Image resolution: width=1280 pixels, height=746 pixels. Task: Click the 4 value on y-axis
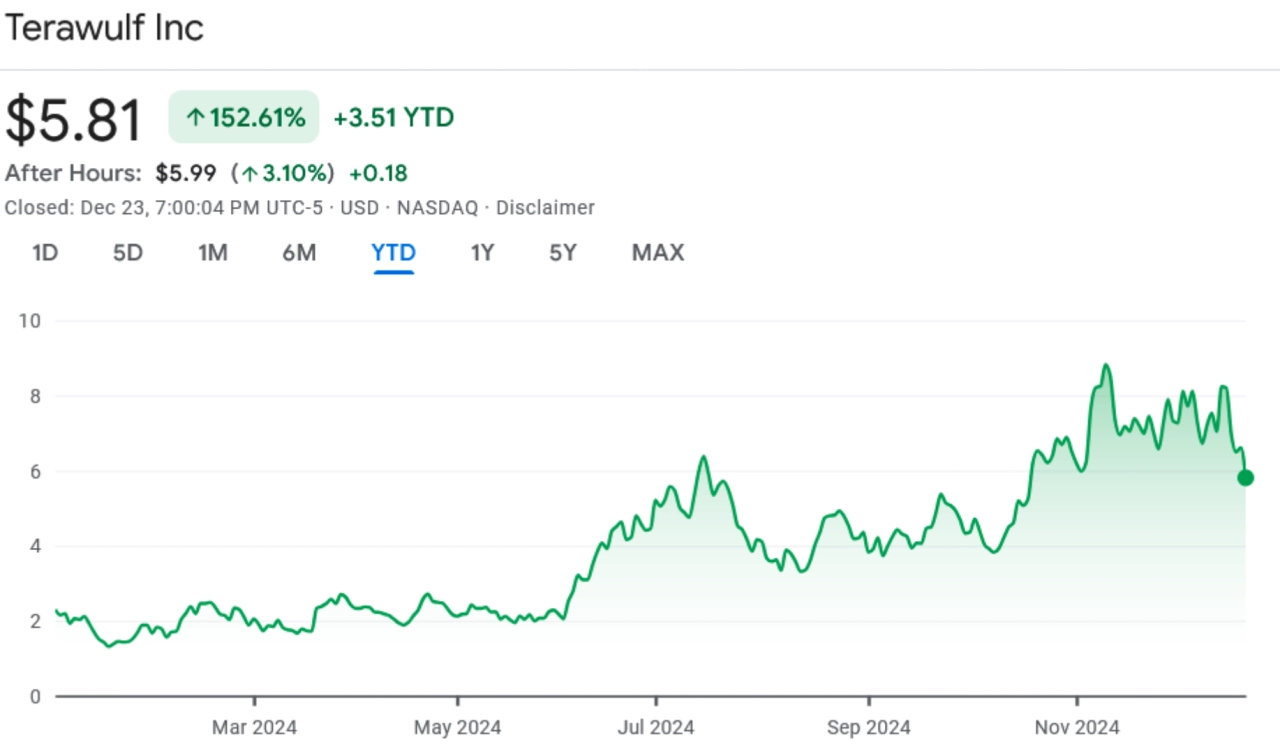(35, 546)
